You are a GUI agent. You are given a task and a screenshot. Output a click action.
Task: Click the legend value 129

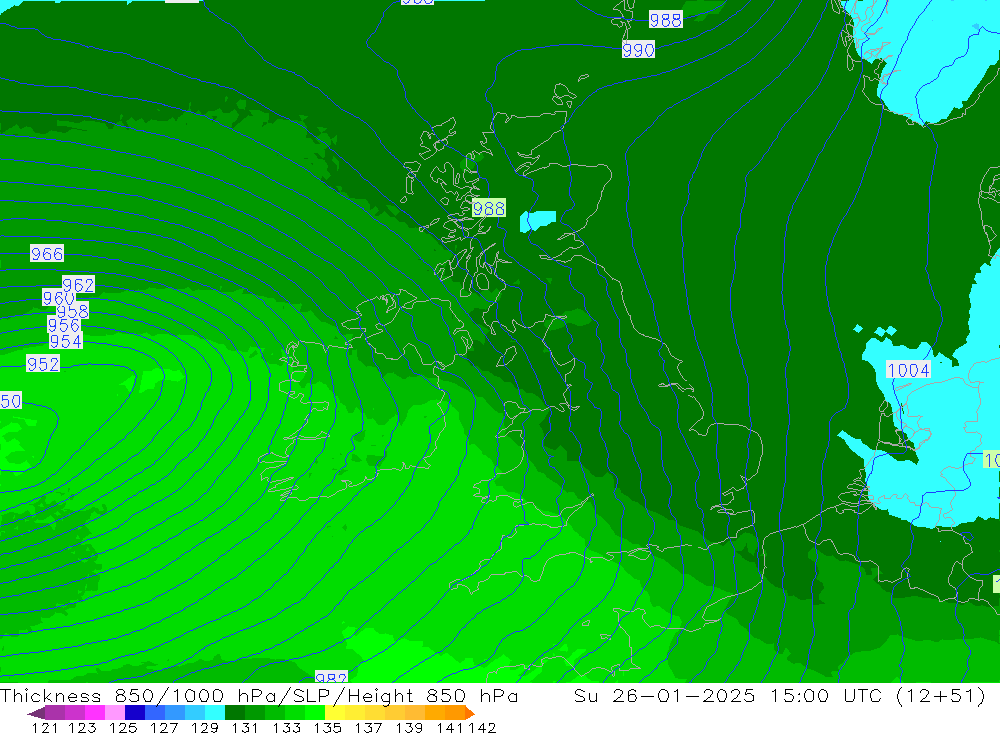[x=205, y=727]
